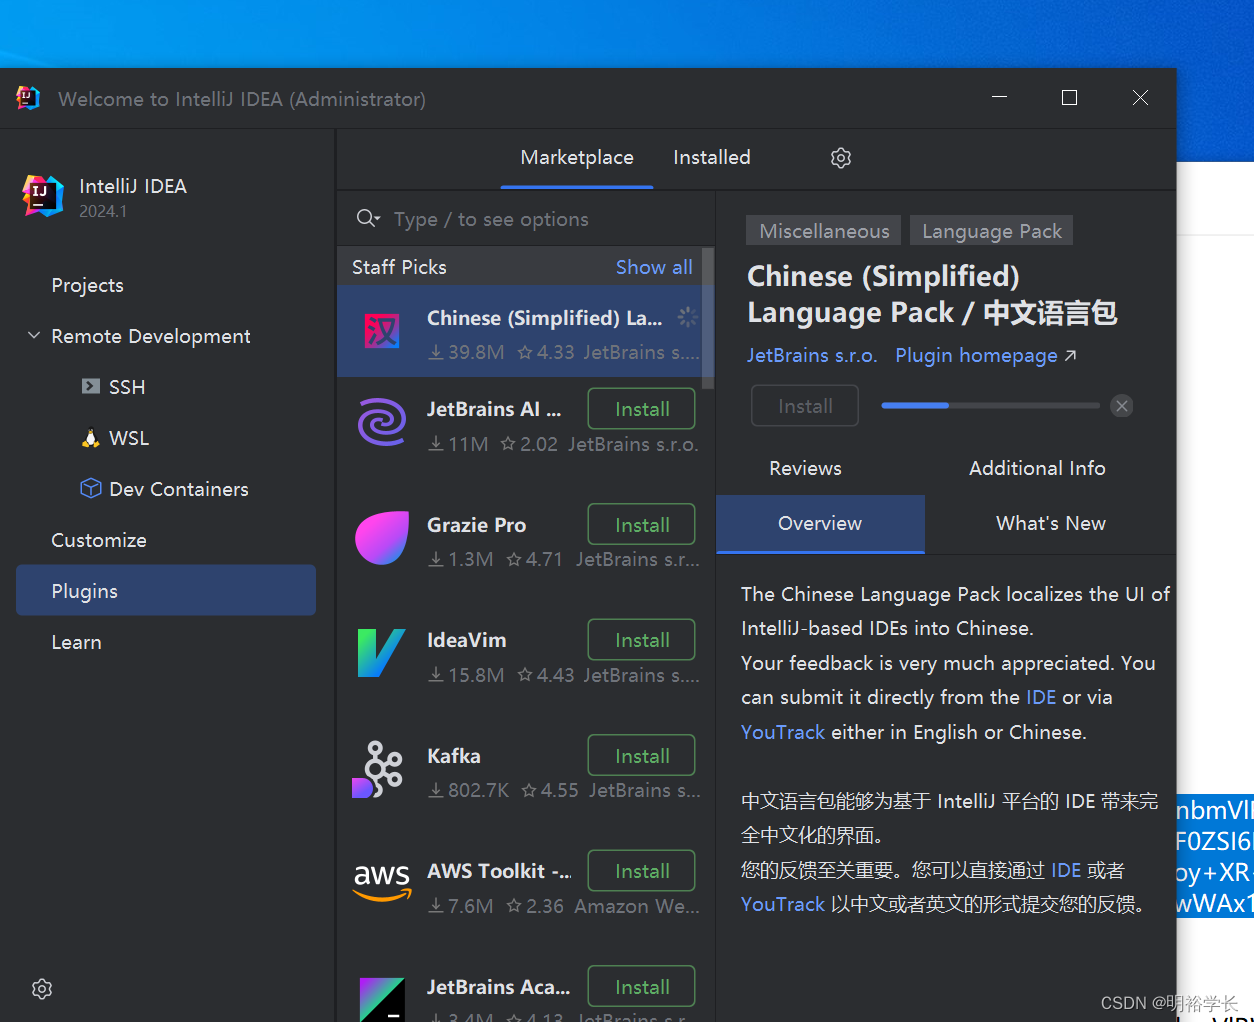Click the IntelliJ IDEA logo in sidebar
Viewport: 1254px width, 1022px height.
click(43, 195)
